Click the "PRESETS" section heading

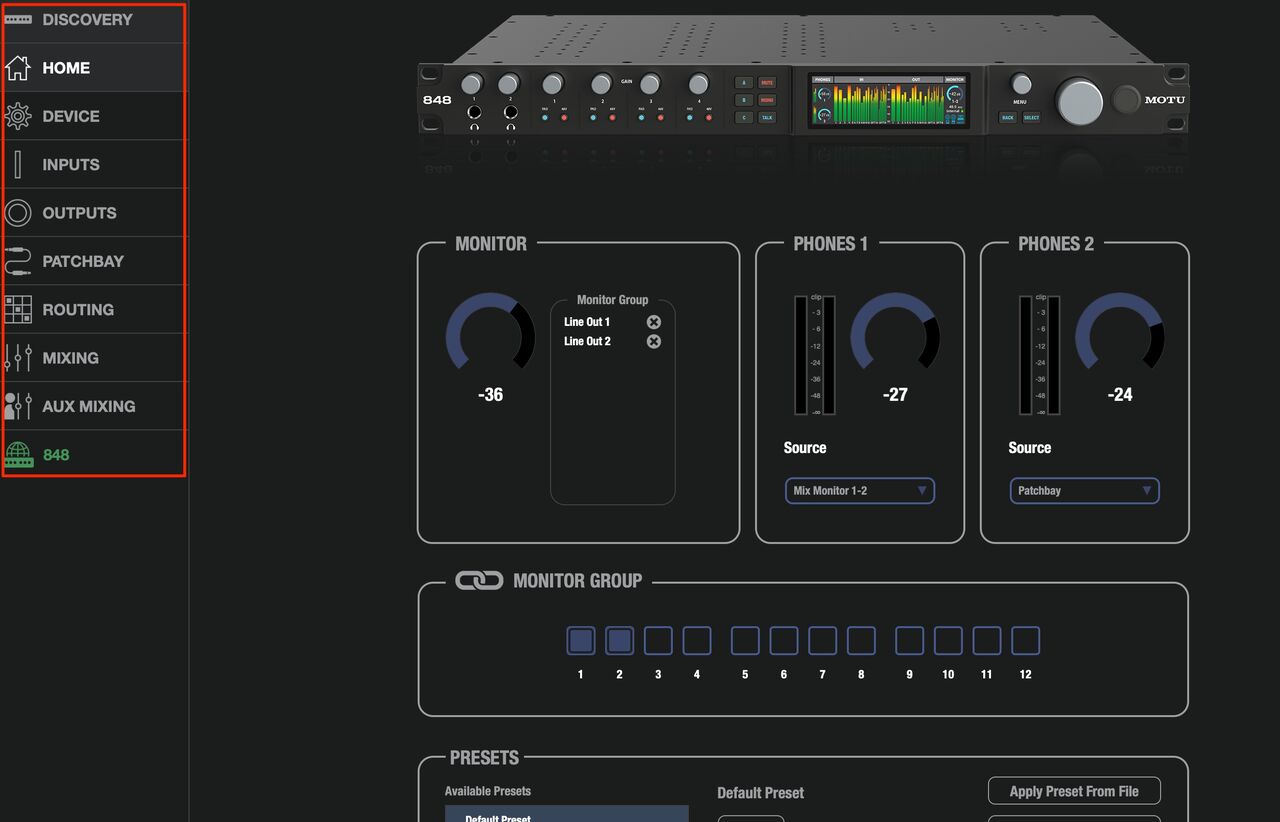(484, 758)
